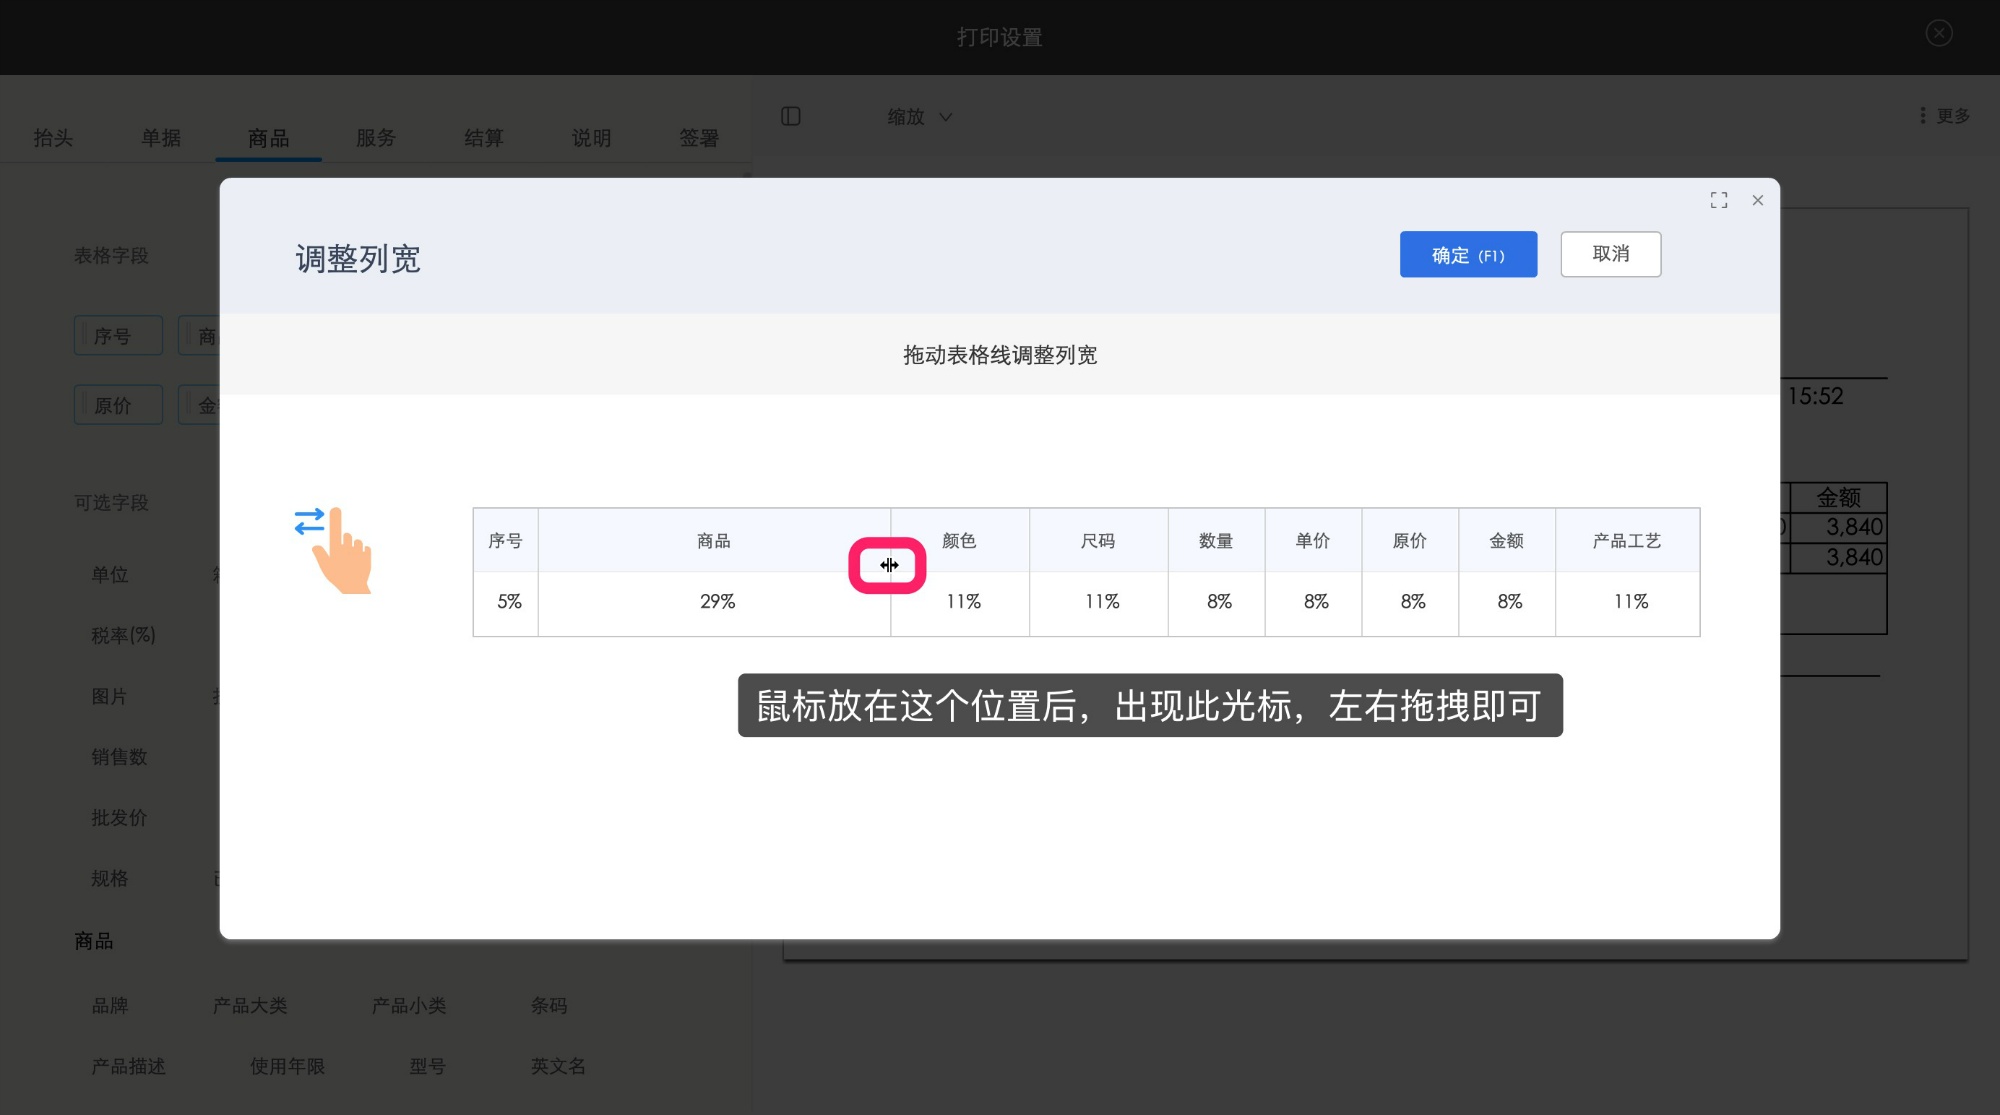This screenshot has width=2000, height=1115.
Task: Open the 服务 tab
Action: (376, 138)
